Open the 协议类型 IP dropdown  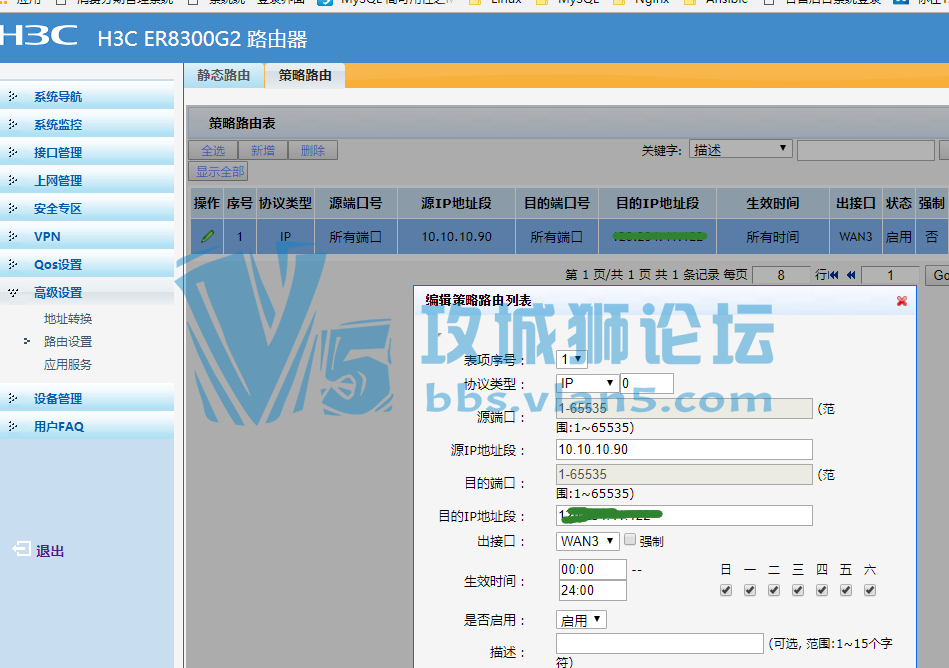tap(586, 383)
